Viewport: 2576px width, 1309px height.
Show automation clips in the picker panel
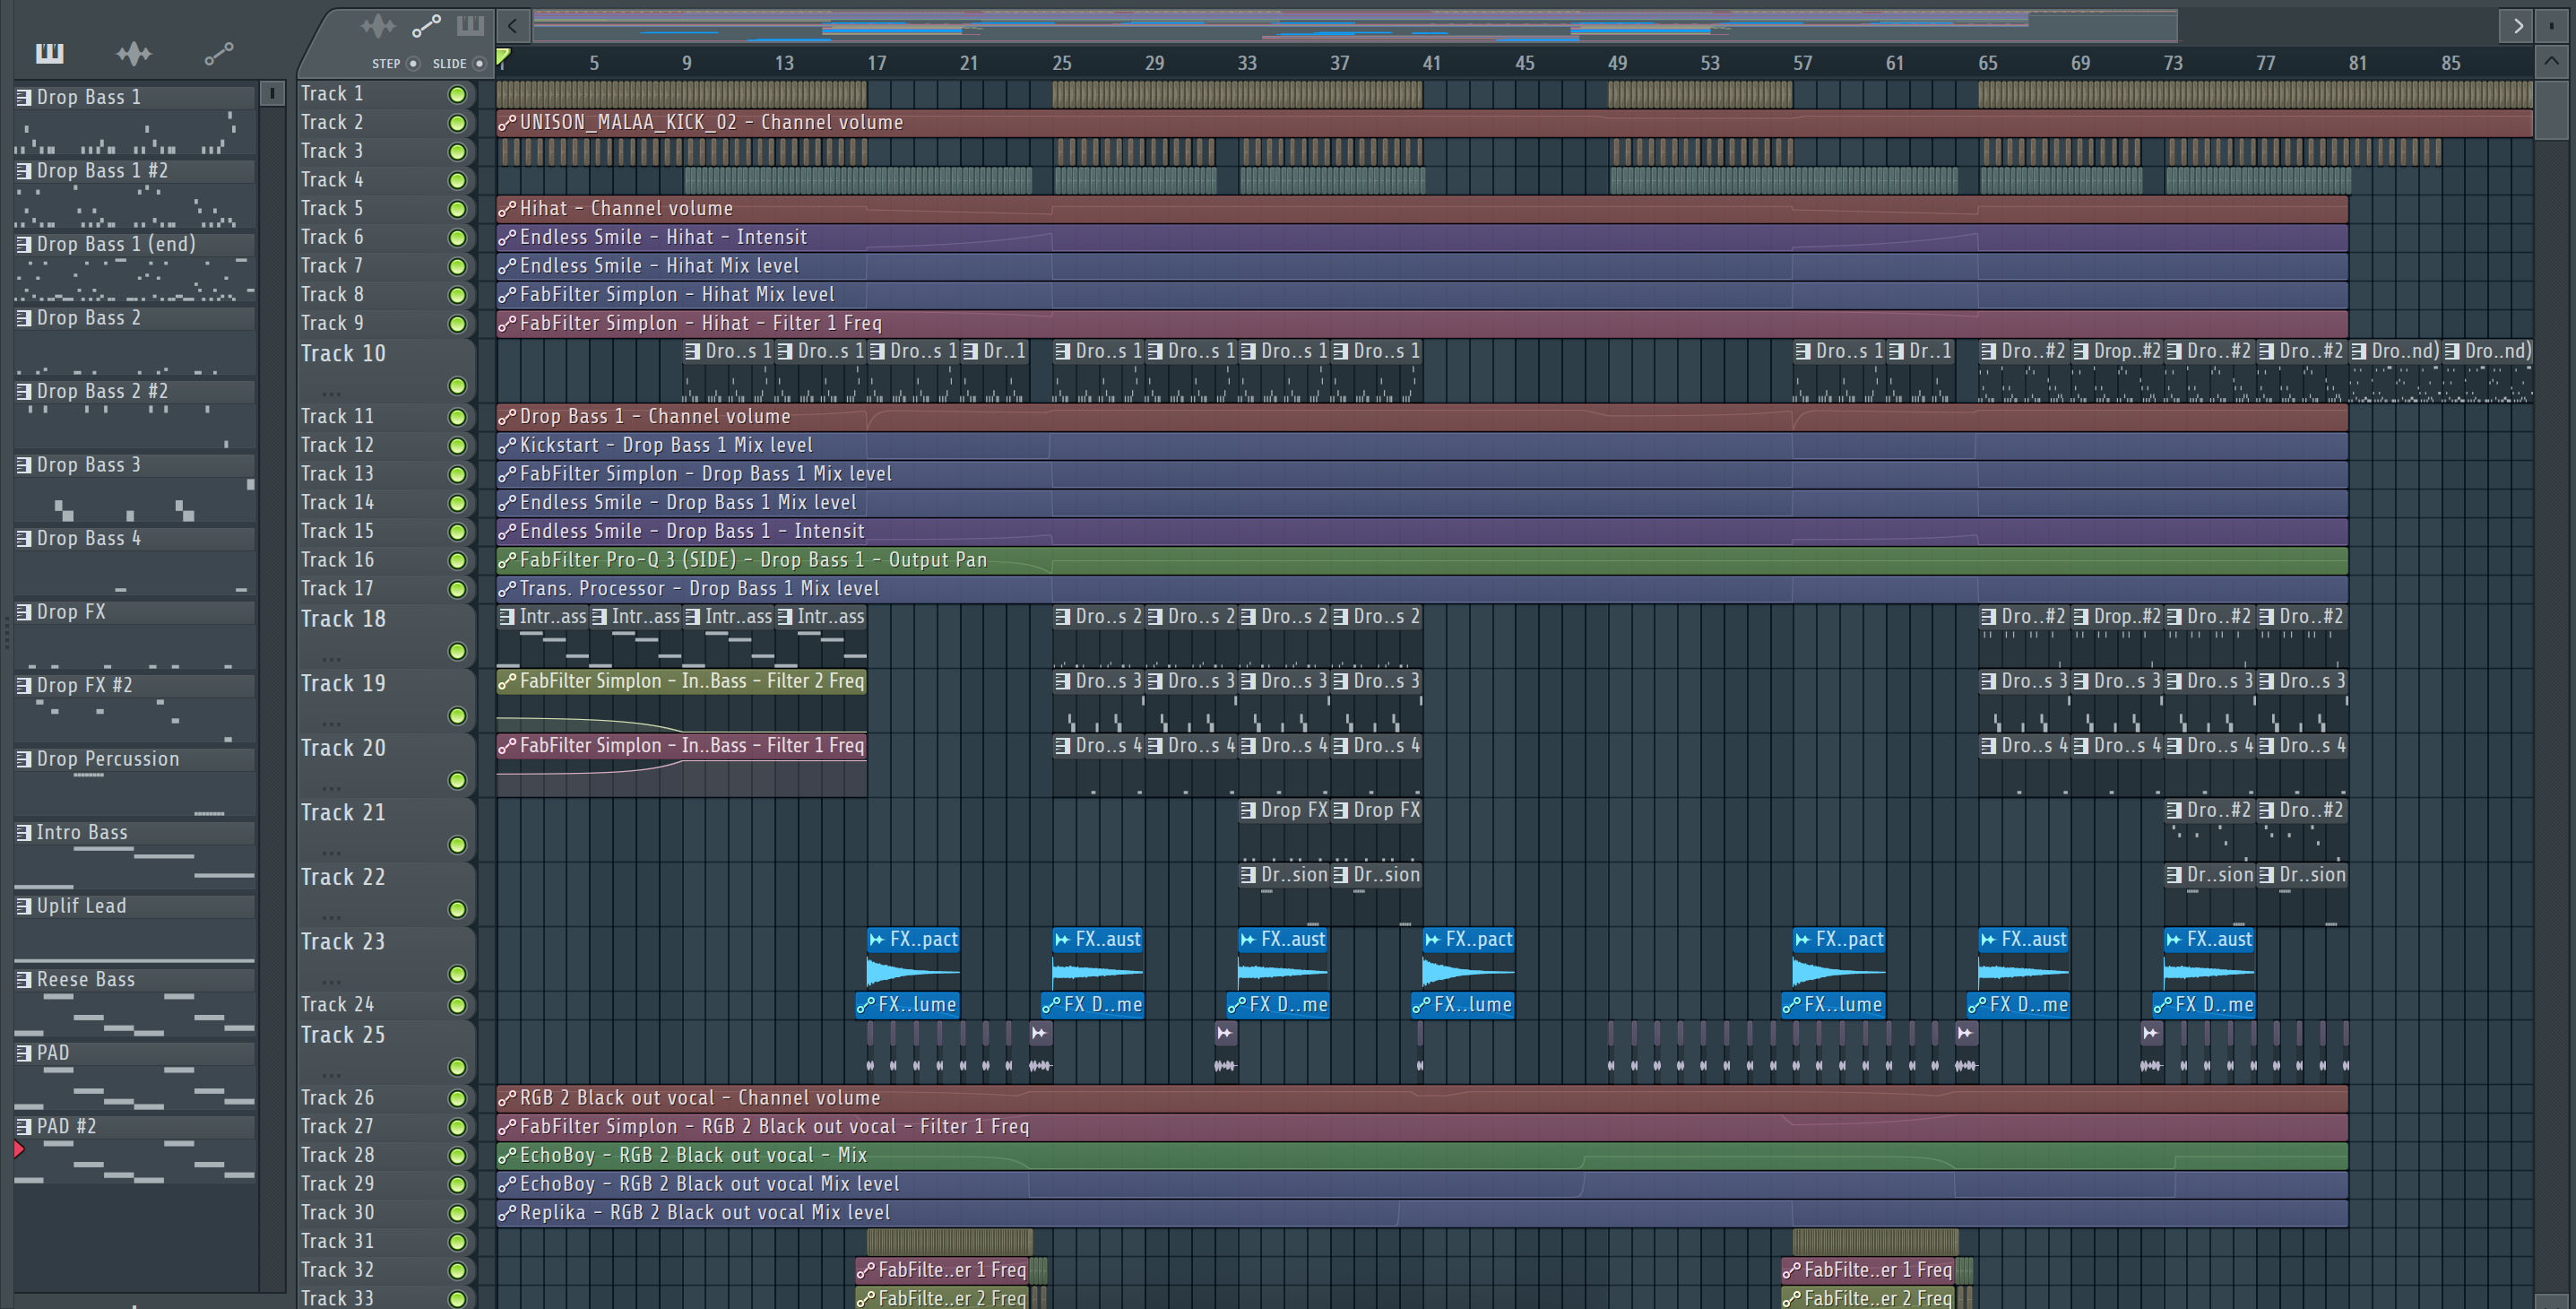pyautogui.click(x=219, y=53)
